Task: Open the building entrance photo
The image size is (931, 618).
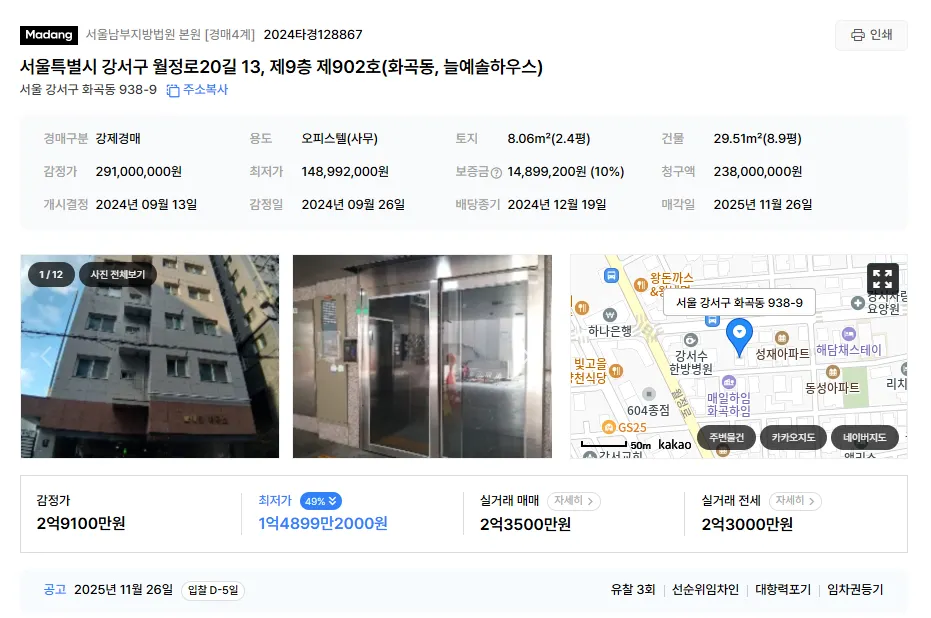Action: pos(422,356)
